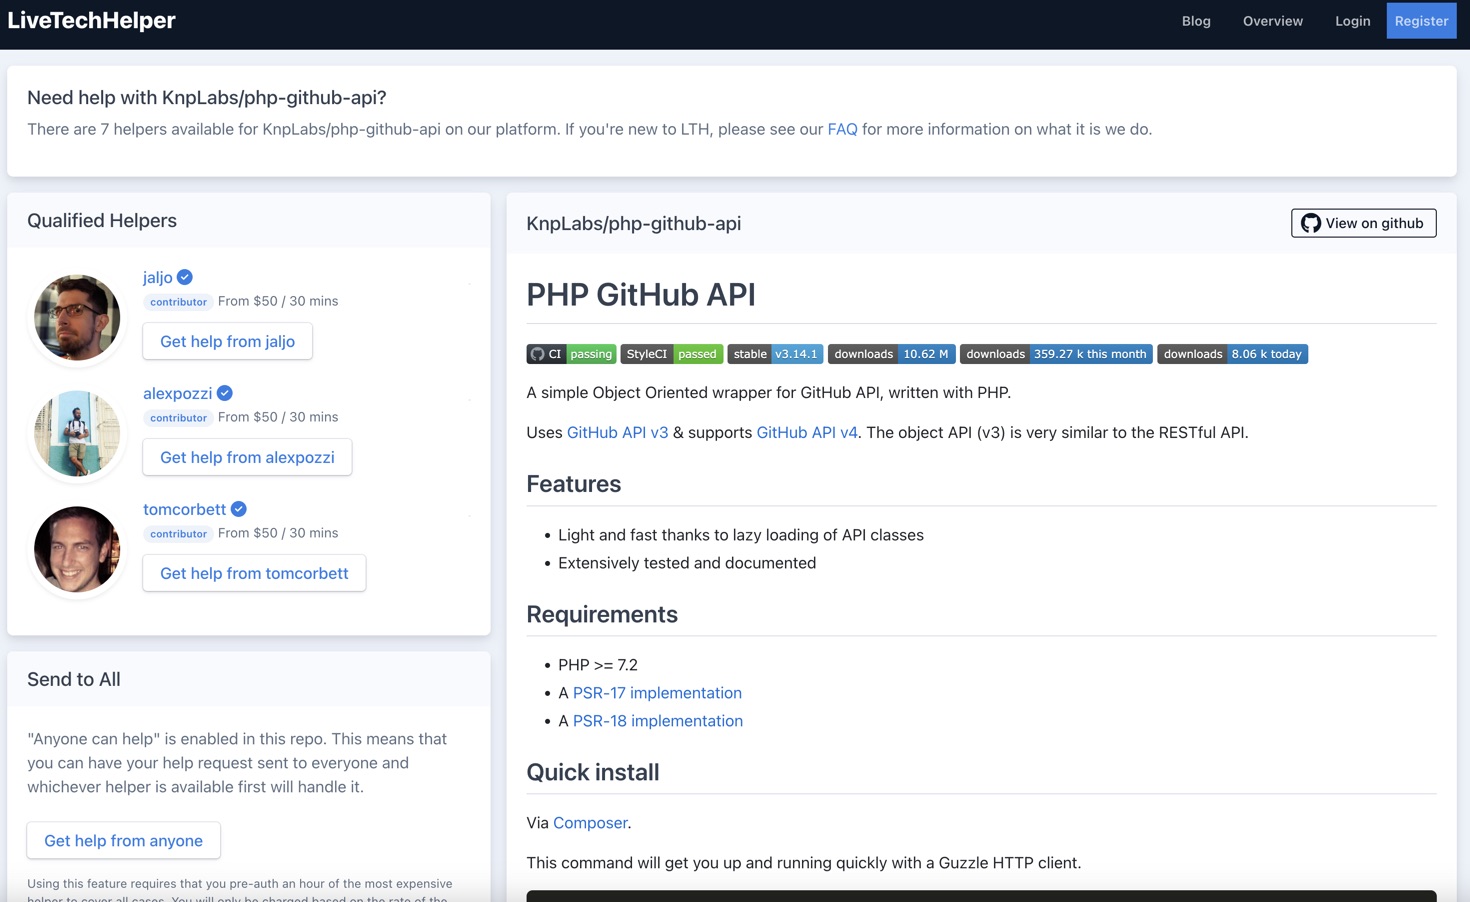This screenshot has width=1470, height=902.
Task: Open alexpozzi's profile name link
Action: pos(177,393)
